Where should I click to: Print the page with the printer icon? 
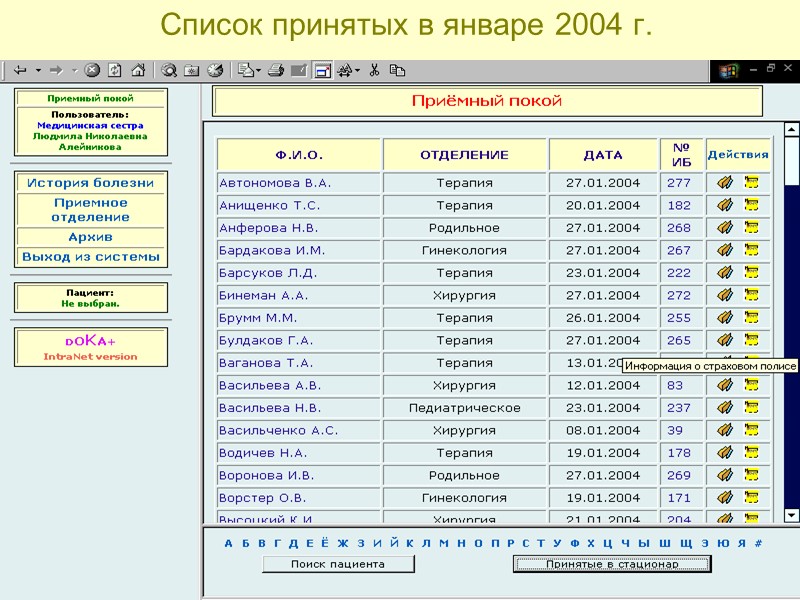click(276, 70)
